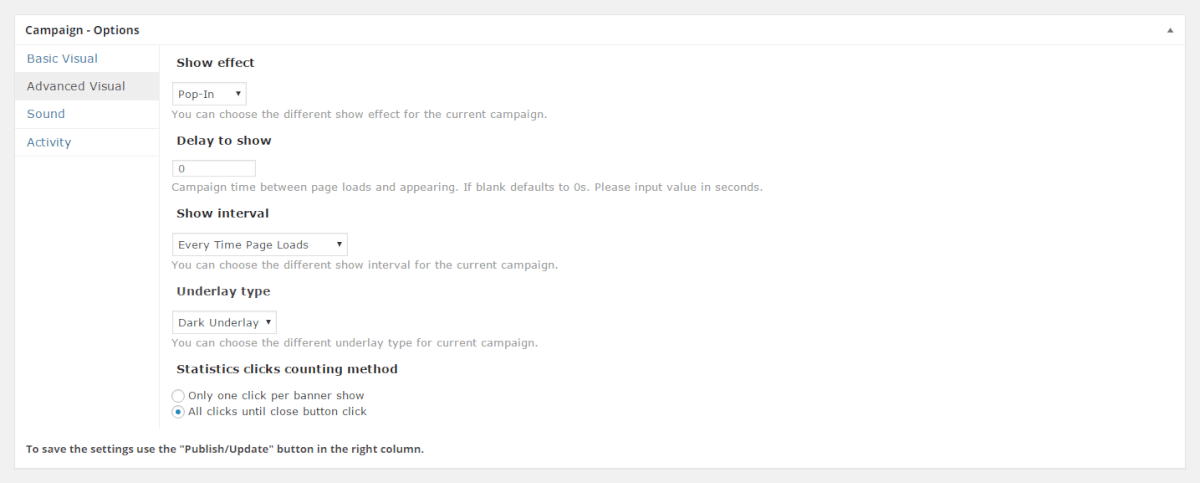Open the Show effect Pop-In dropdown
The image size is (1200, 483).
point(209,95)
